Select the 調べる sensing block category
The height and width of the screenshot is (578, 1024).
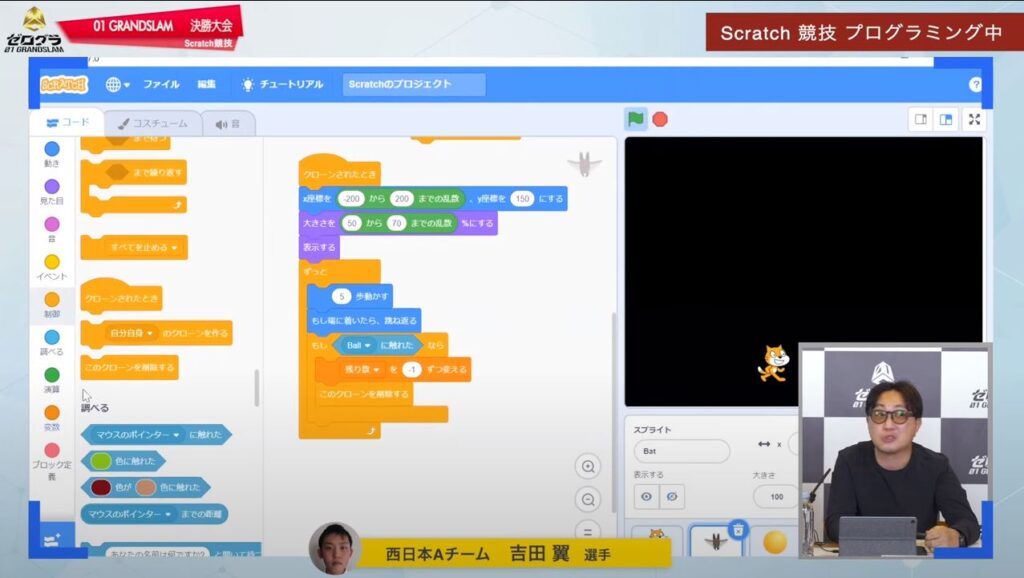[52, 343]
